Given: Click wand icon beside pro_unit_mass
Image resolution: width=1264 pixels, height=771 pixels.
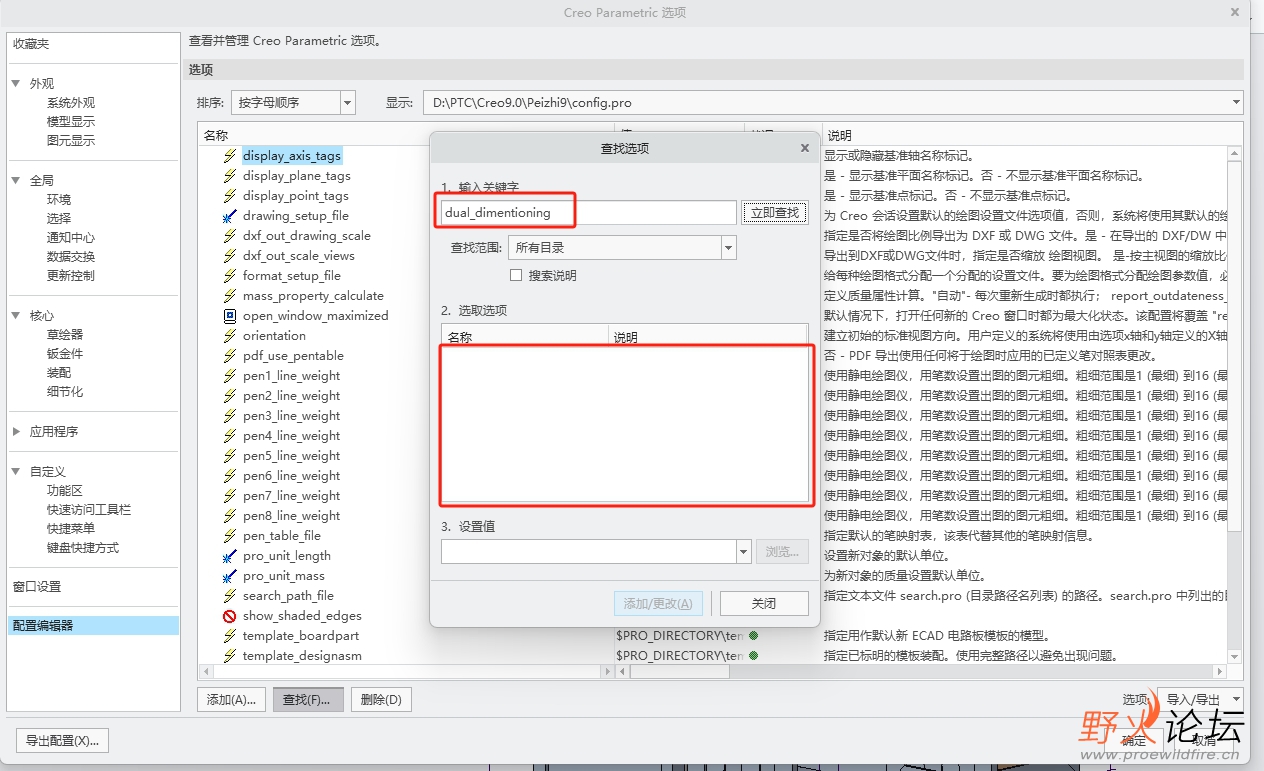Looking at the screenshot, I should click(x=230, y=576).
